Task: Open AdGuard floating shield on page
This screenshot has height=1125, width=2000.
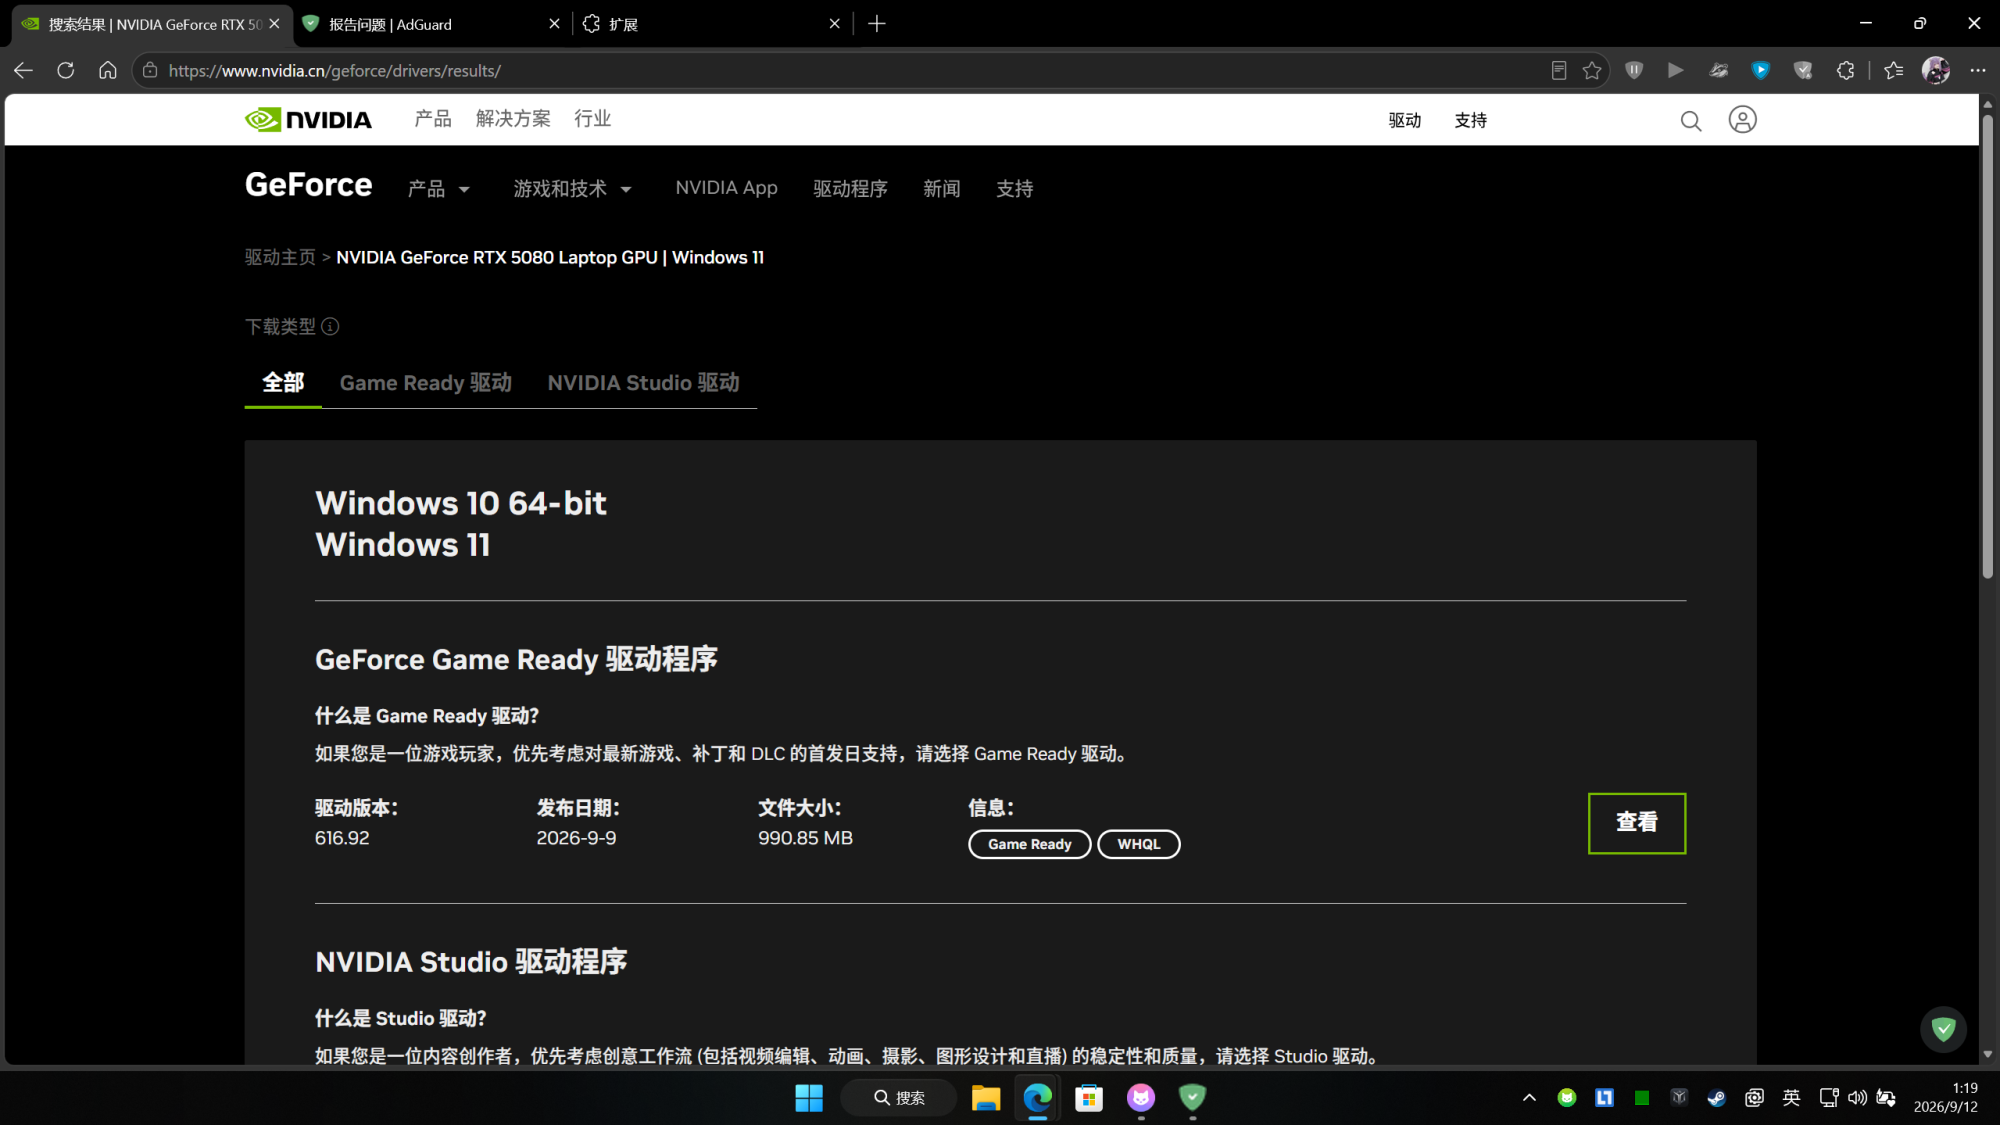Action: pos(1943,1029)
